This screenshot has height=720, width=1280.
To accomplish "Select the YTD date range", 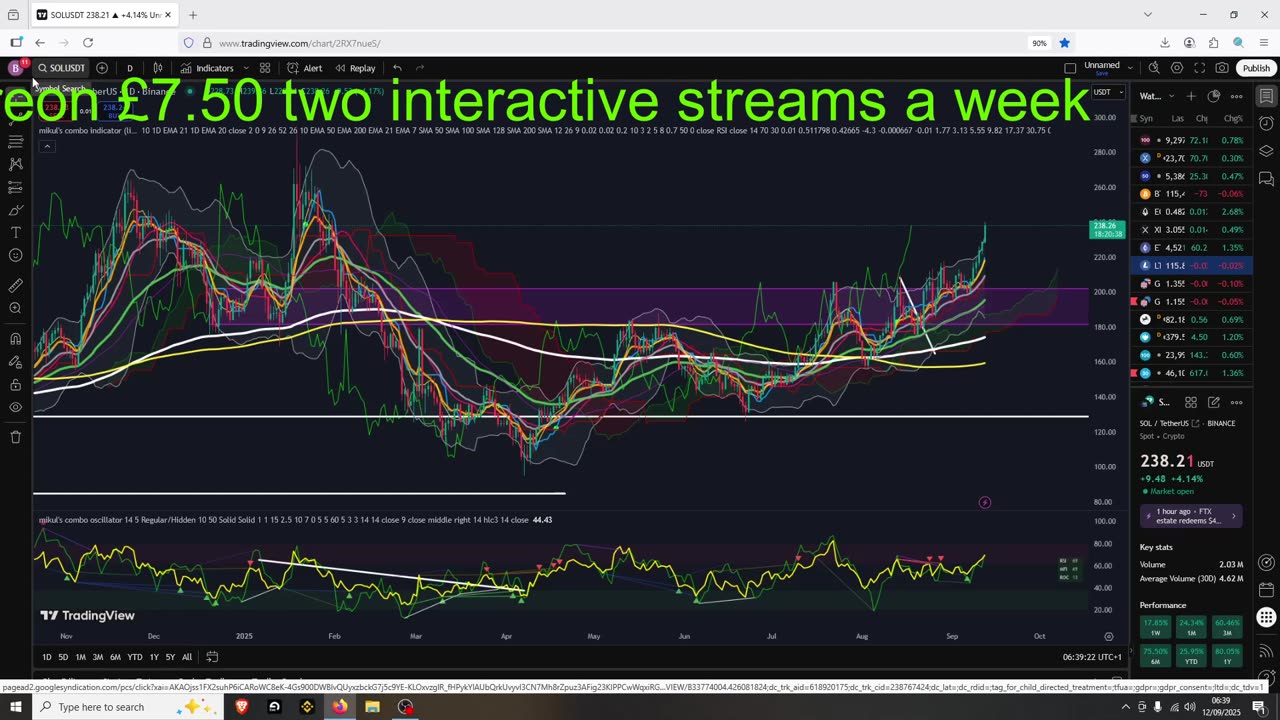I will [135, 657].
